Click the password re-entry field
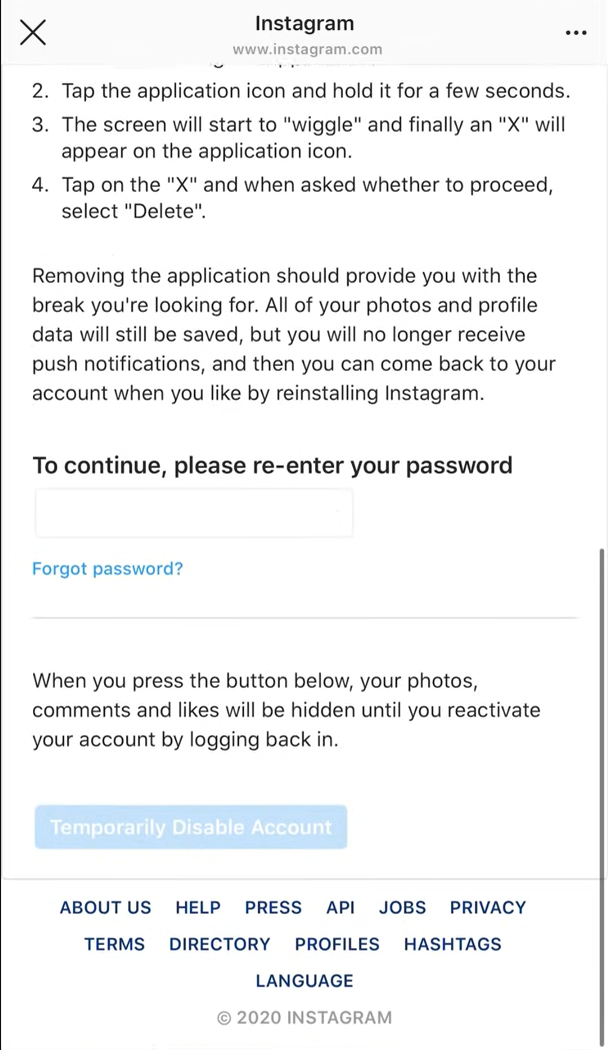608x1050 pixels. click(194, 514)
